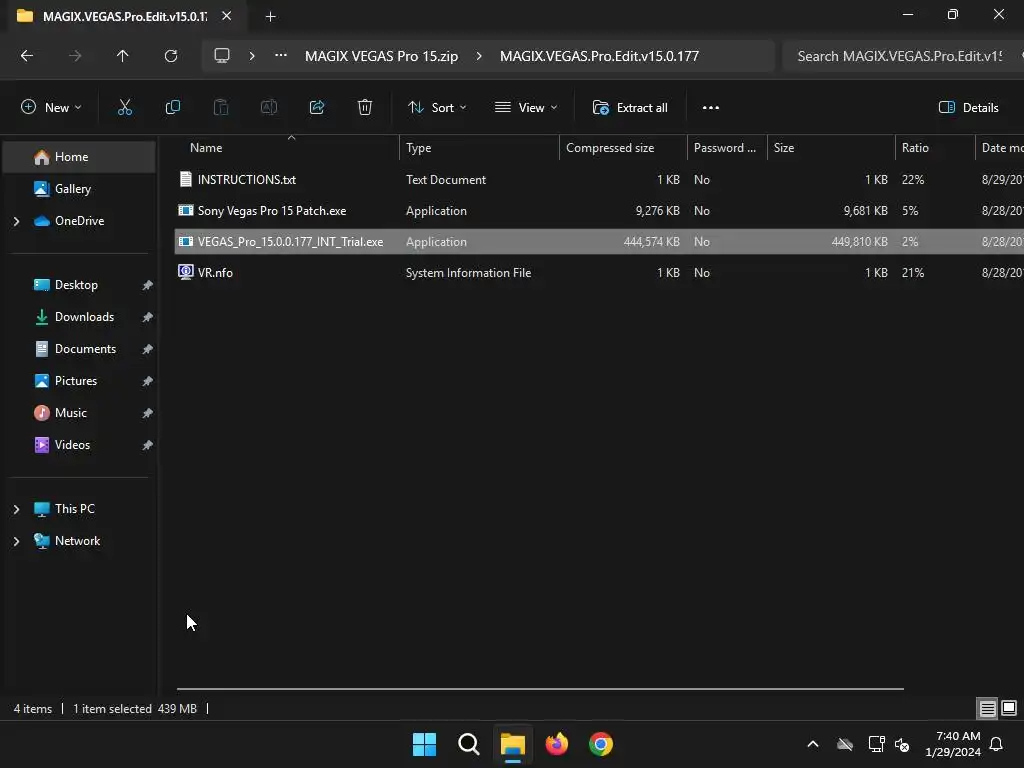Open Windows Start menu
The image size is (1024, 768).
[424, 744]
